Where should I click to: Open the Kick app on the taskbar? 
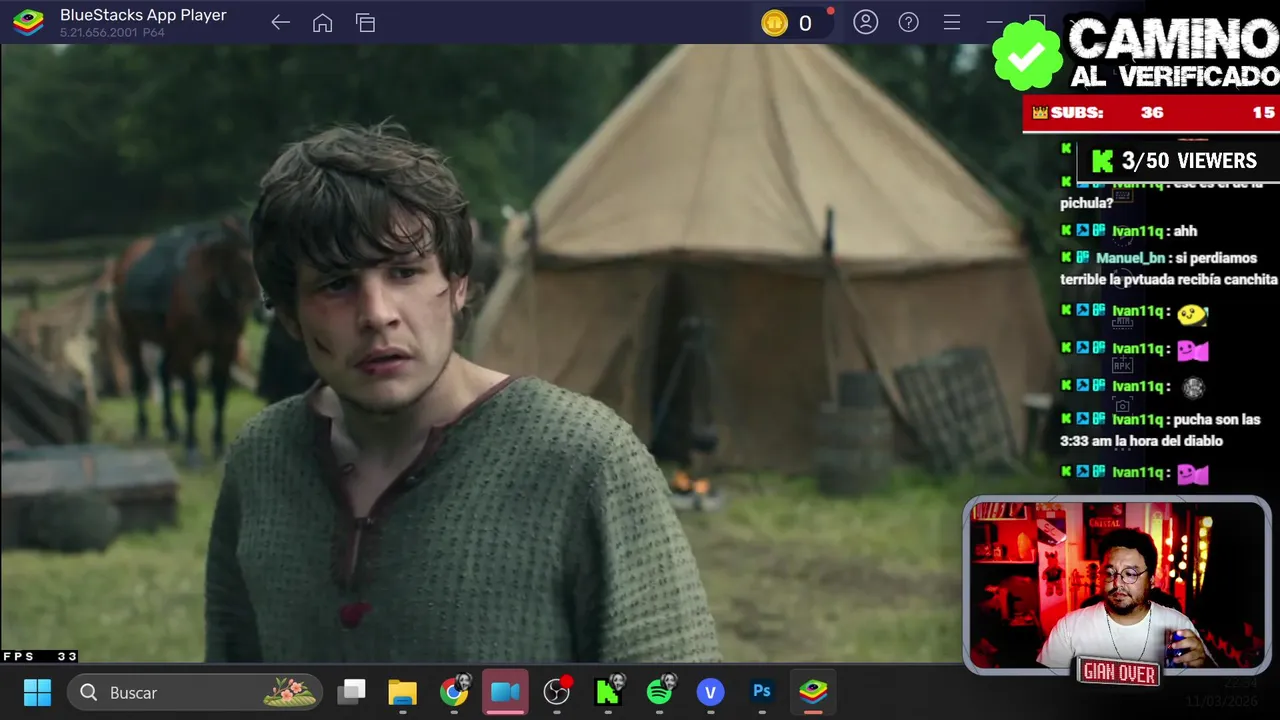click(608, 692)
